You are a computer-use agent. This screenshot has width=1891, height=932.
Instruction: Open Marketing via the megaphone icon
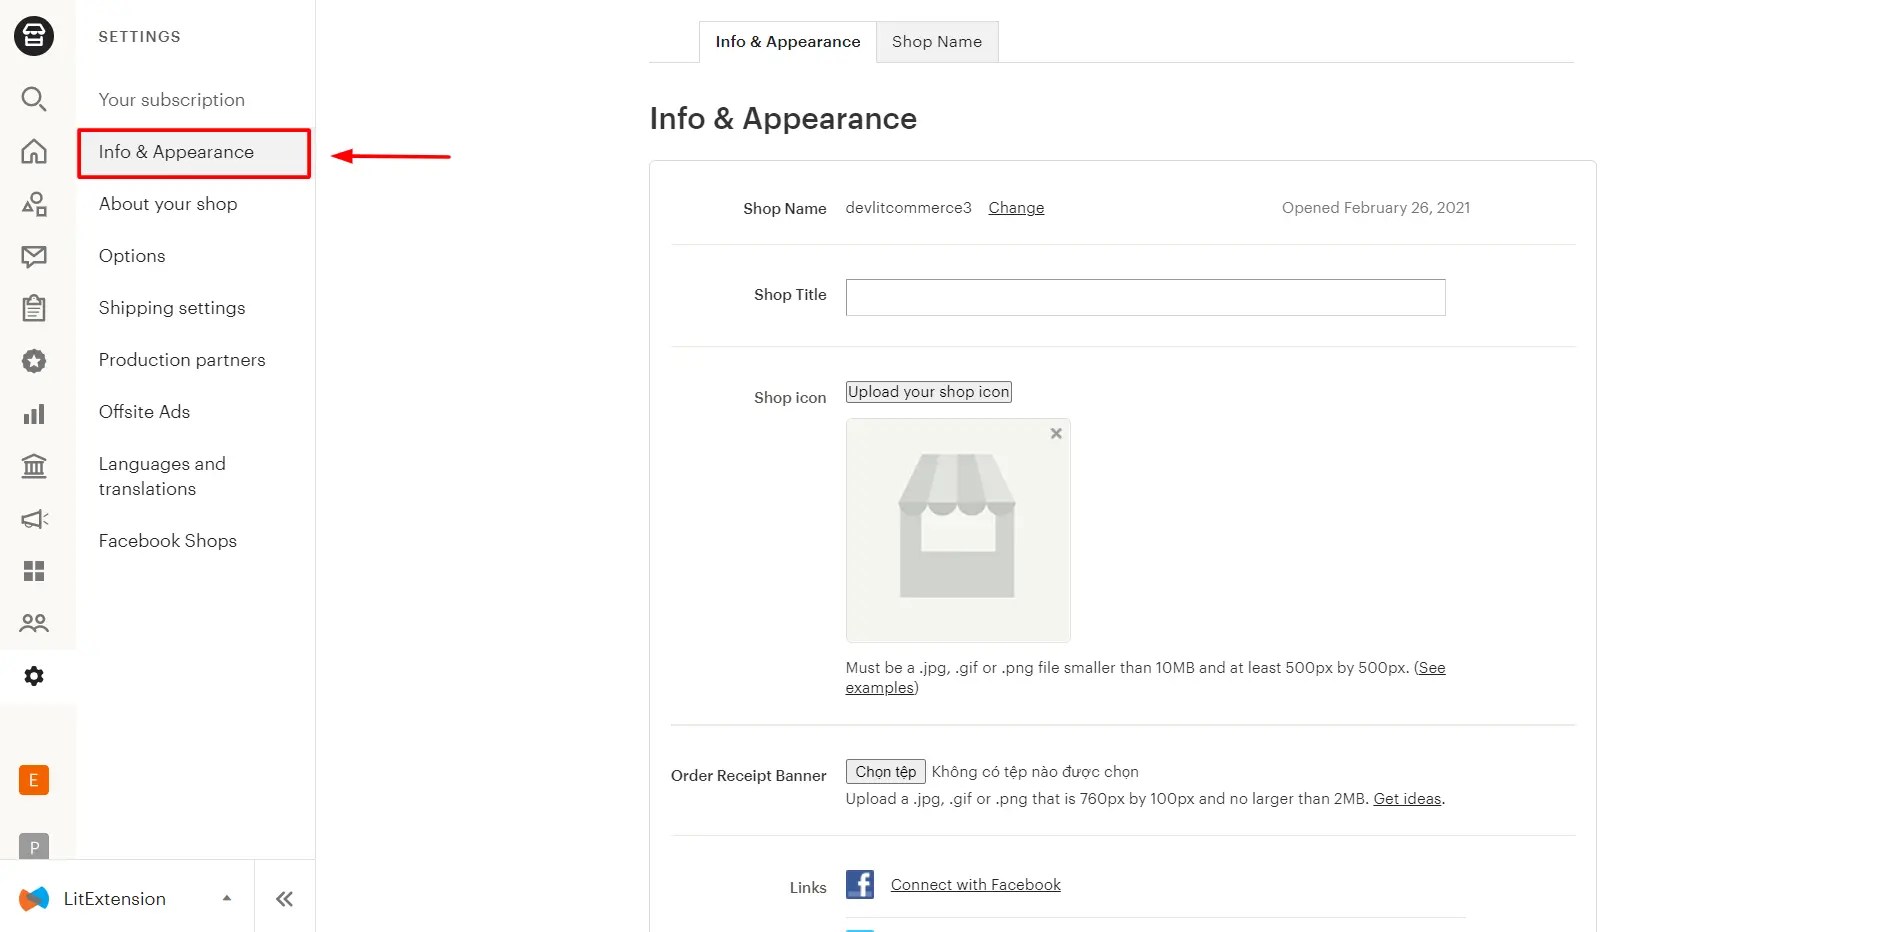pos(34,519)
